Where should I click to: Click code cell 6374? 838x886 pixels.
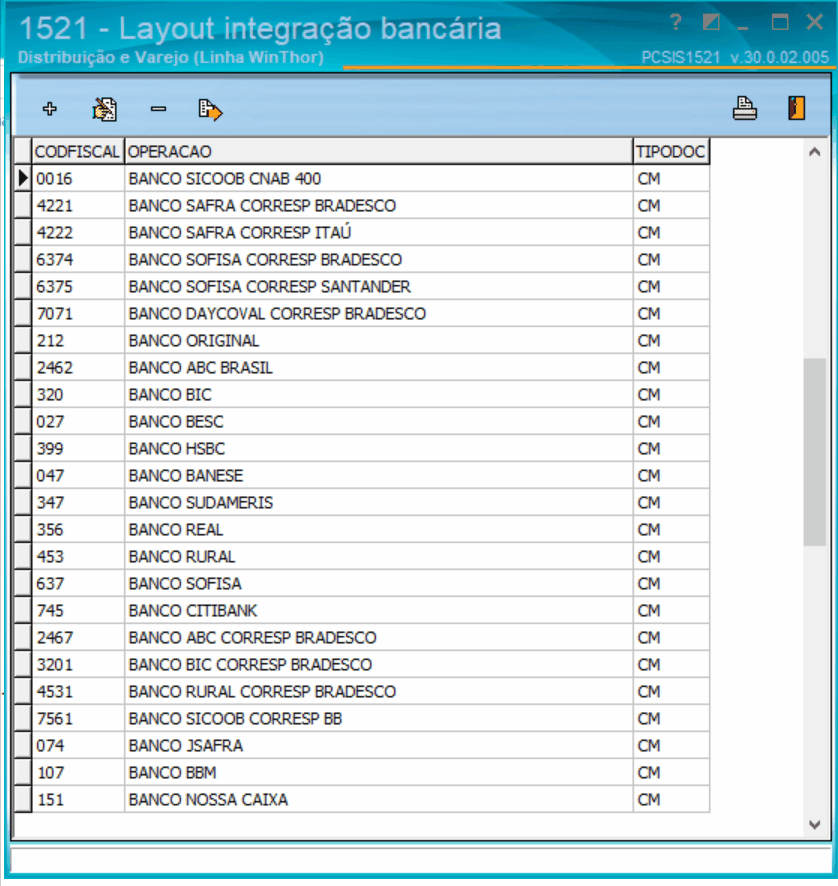78,260
